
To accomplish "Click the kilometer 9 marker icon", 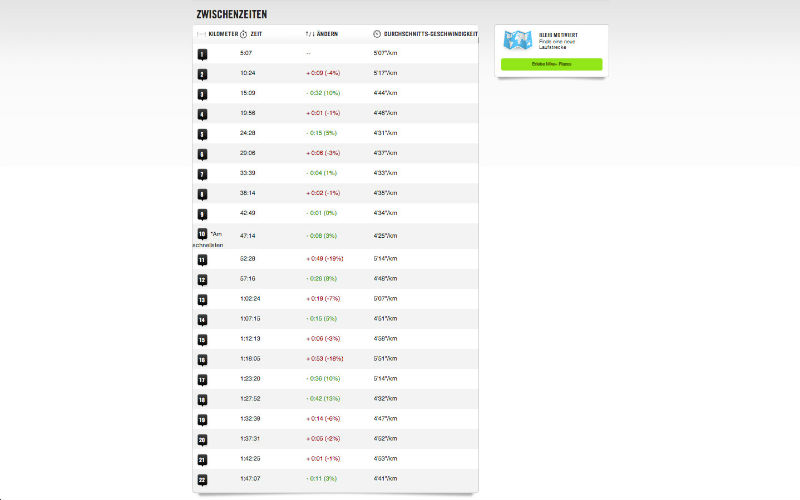I will pos(202,214).
